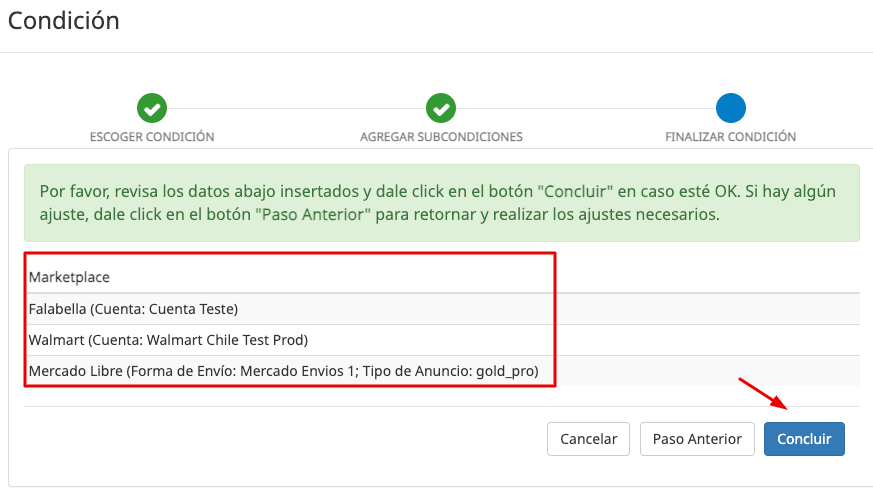The height and width of the screenshot is (493, 873).
Task: Open the AGREGAR SUBCONDICIONES step label
Action: pos(441,137)
